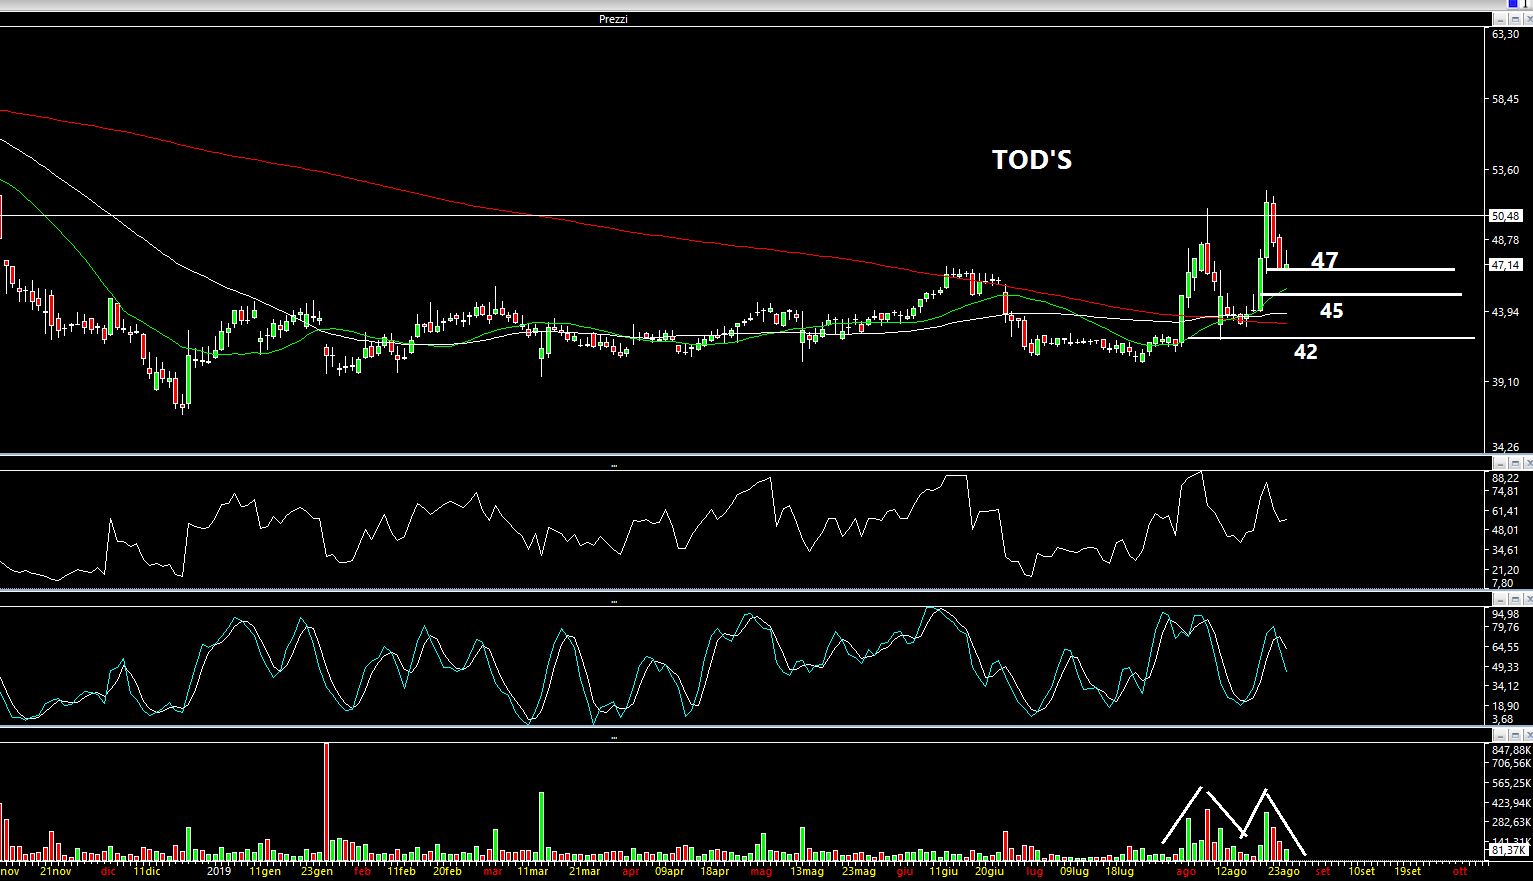Minimize the oscillator panel with 88,22 scale
The width and height of the screenshot is (1533, 881).
coord(1499,464)
